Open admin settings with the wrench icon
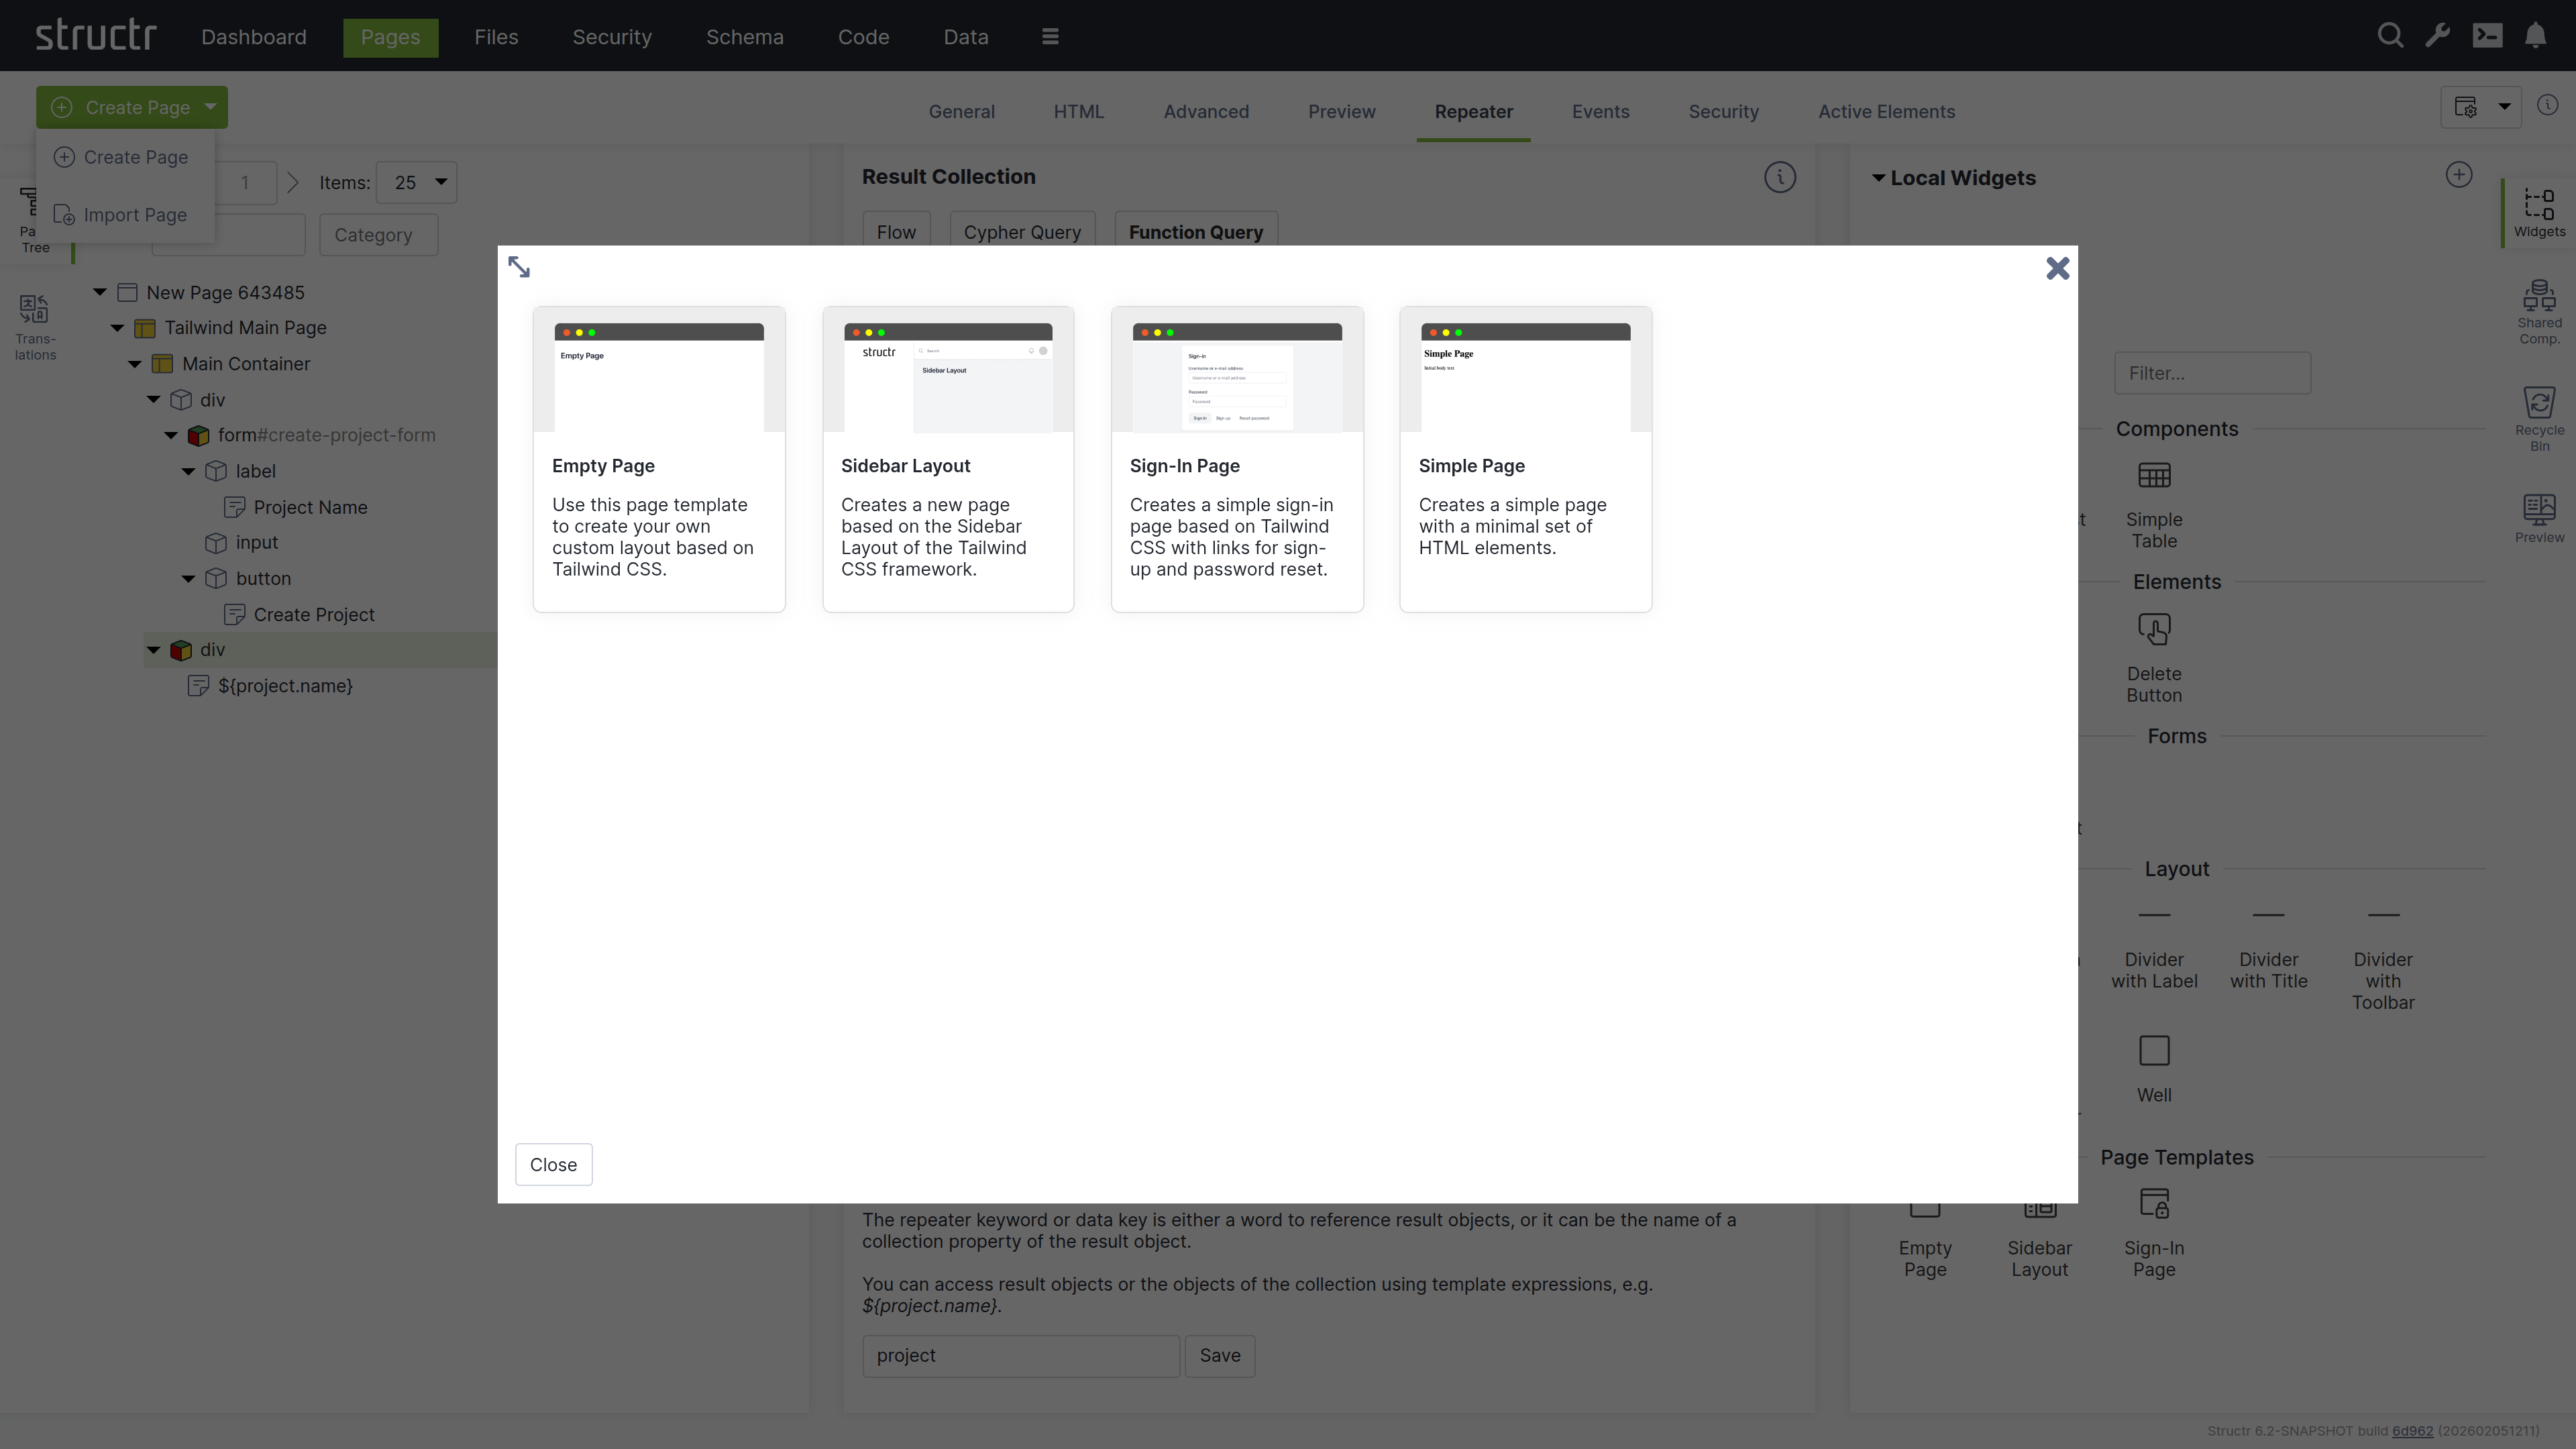2576x1449 pixels. (2438, 35)
